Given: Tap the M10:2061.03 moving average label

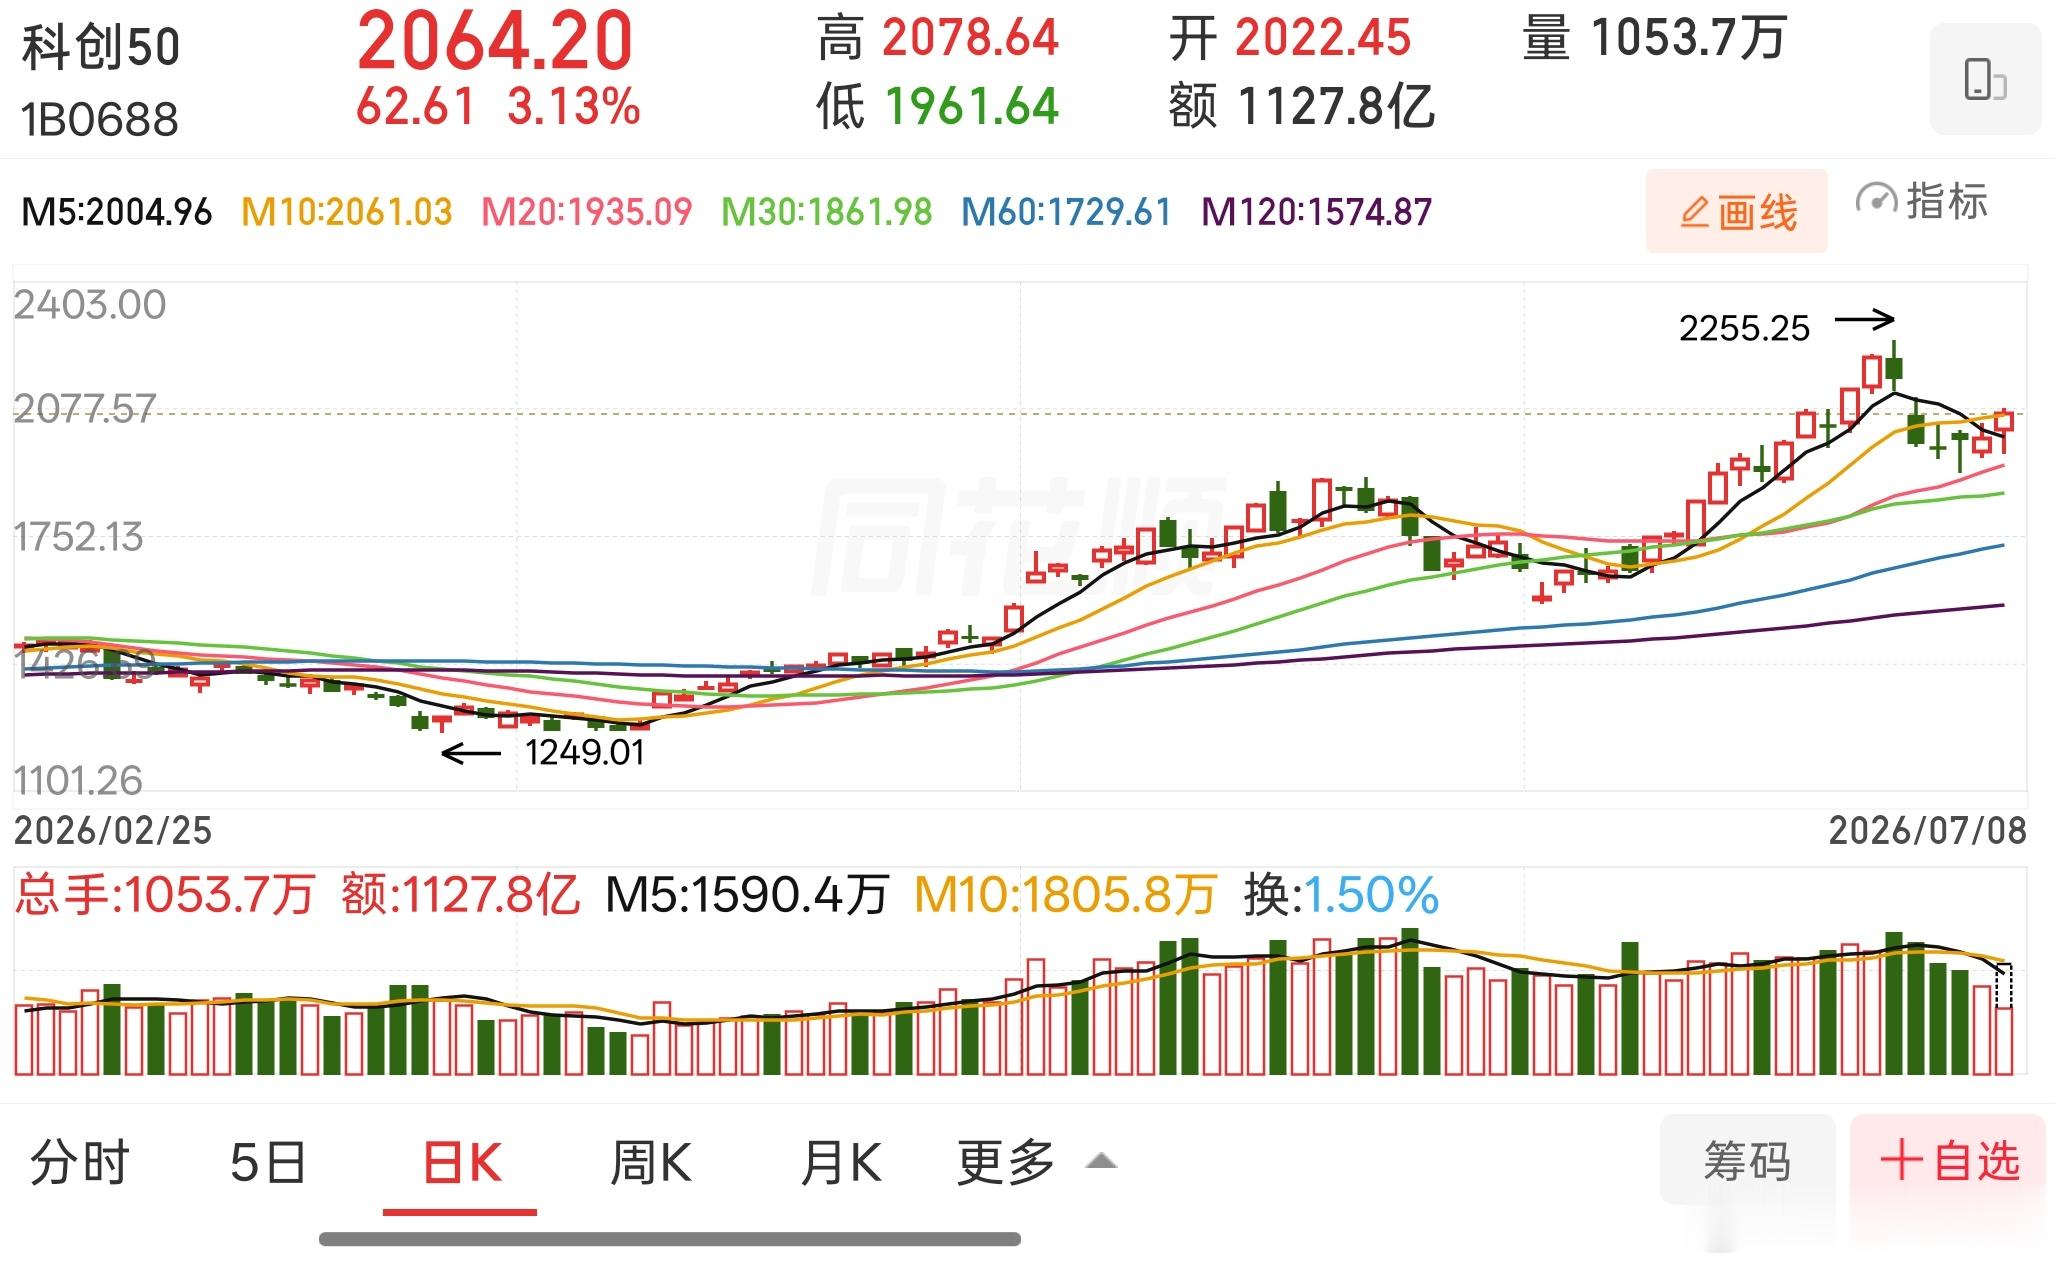Looking at the screenshot, I should click(347, 212).
